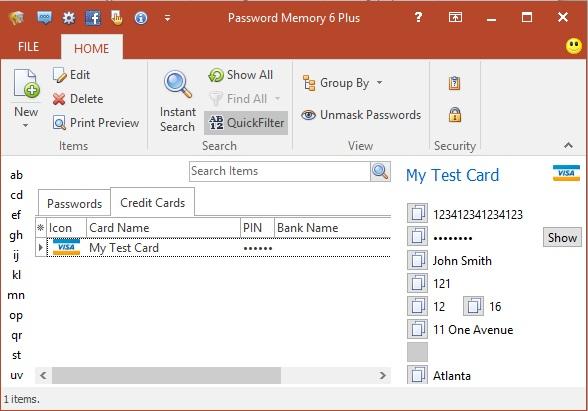Screen dimensions: 588x411
Task: Click the horizontal scrollbar thumb
Action: [x=166, y=375]
